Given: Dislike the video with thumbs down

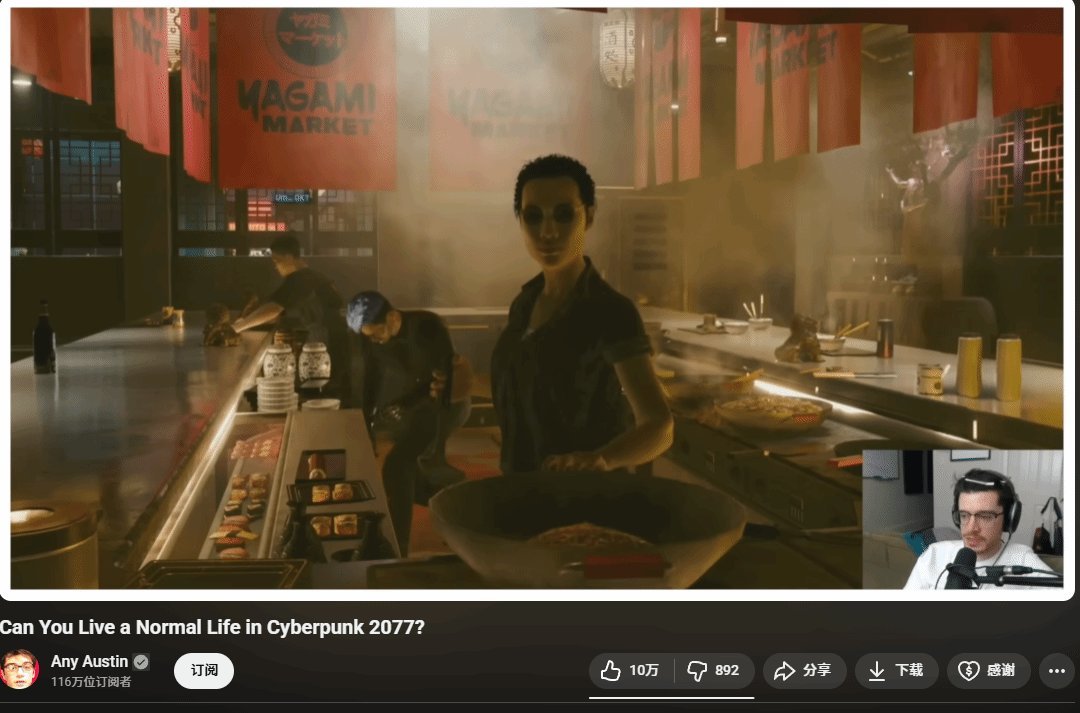Looking at the screenshot, I should coord(714,670).
